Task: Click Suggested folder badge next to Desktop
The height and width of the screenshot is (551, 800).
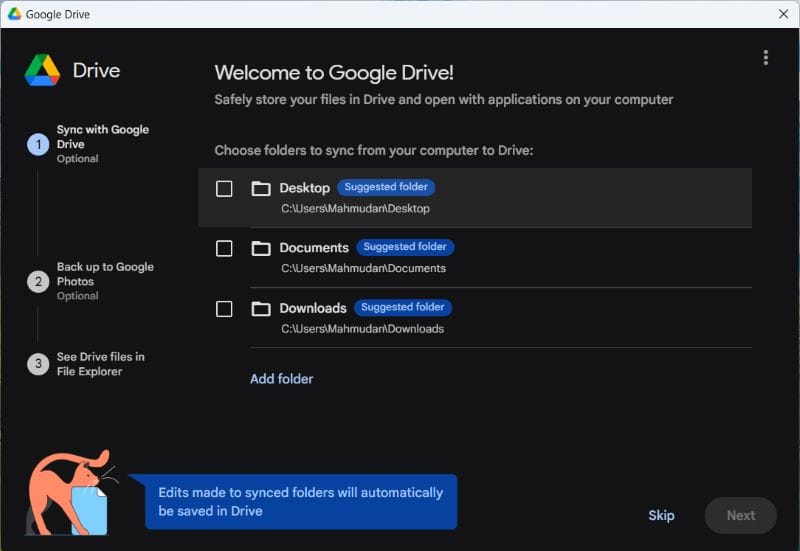Action: click(386, 187)
